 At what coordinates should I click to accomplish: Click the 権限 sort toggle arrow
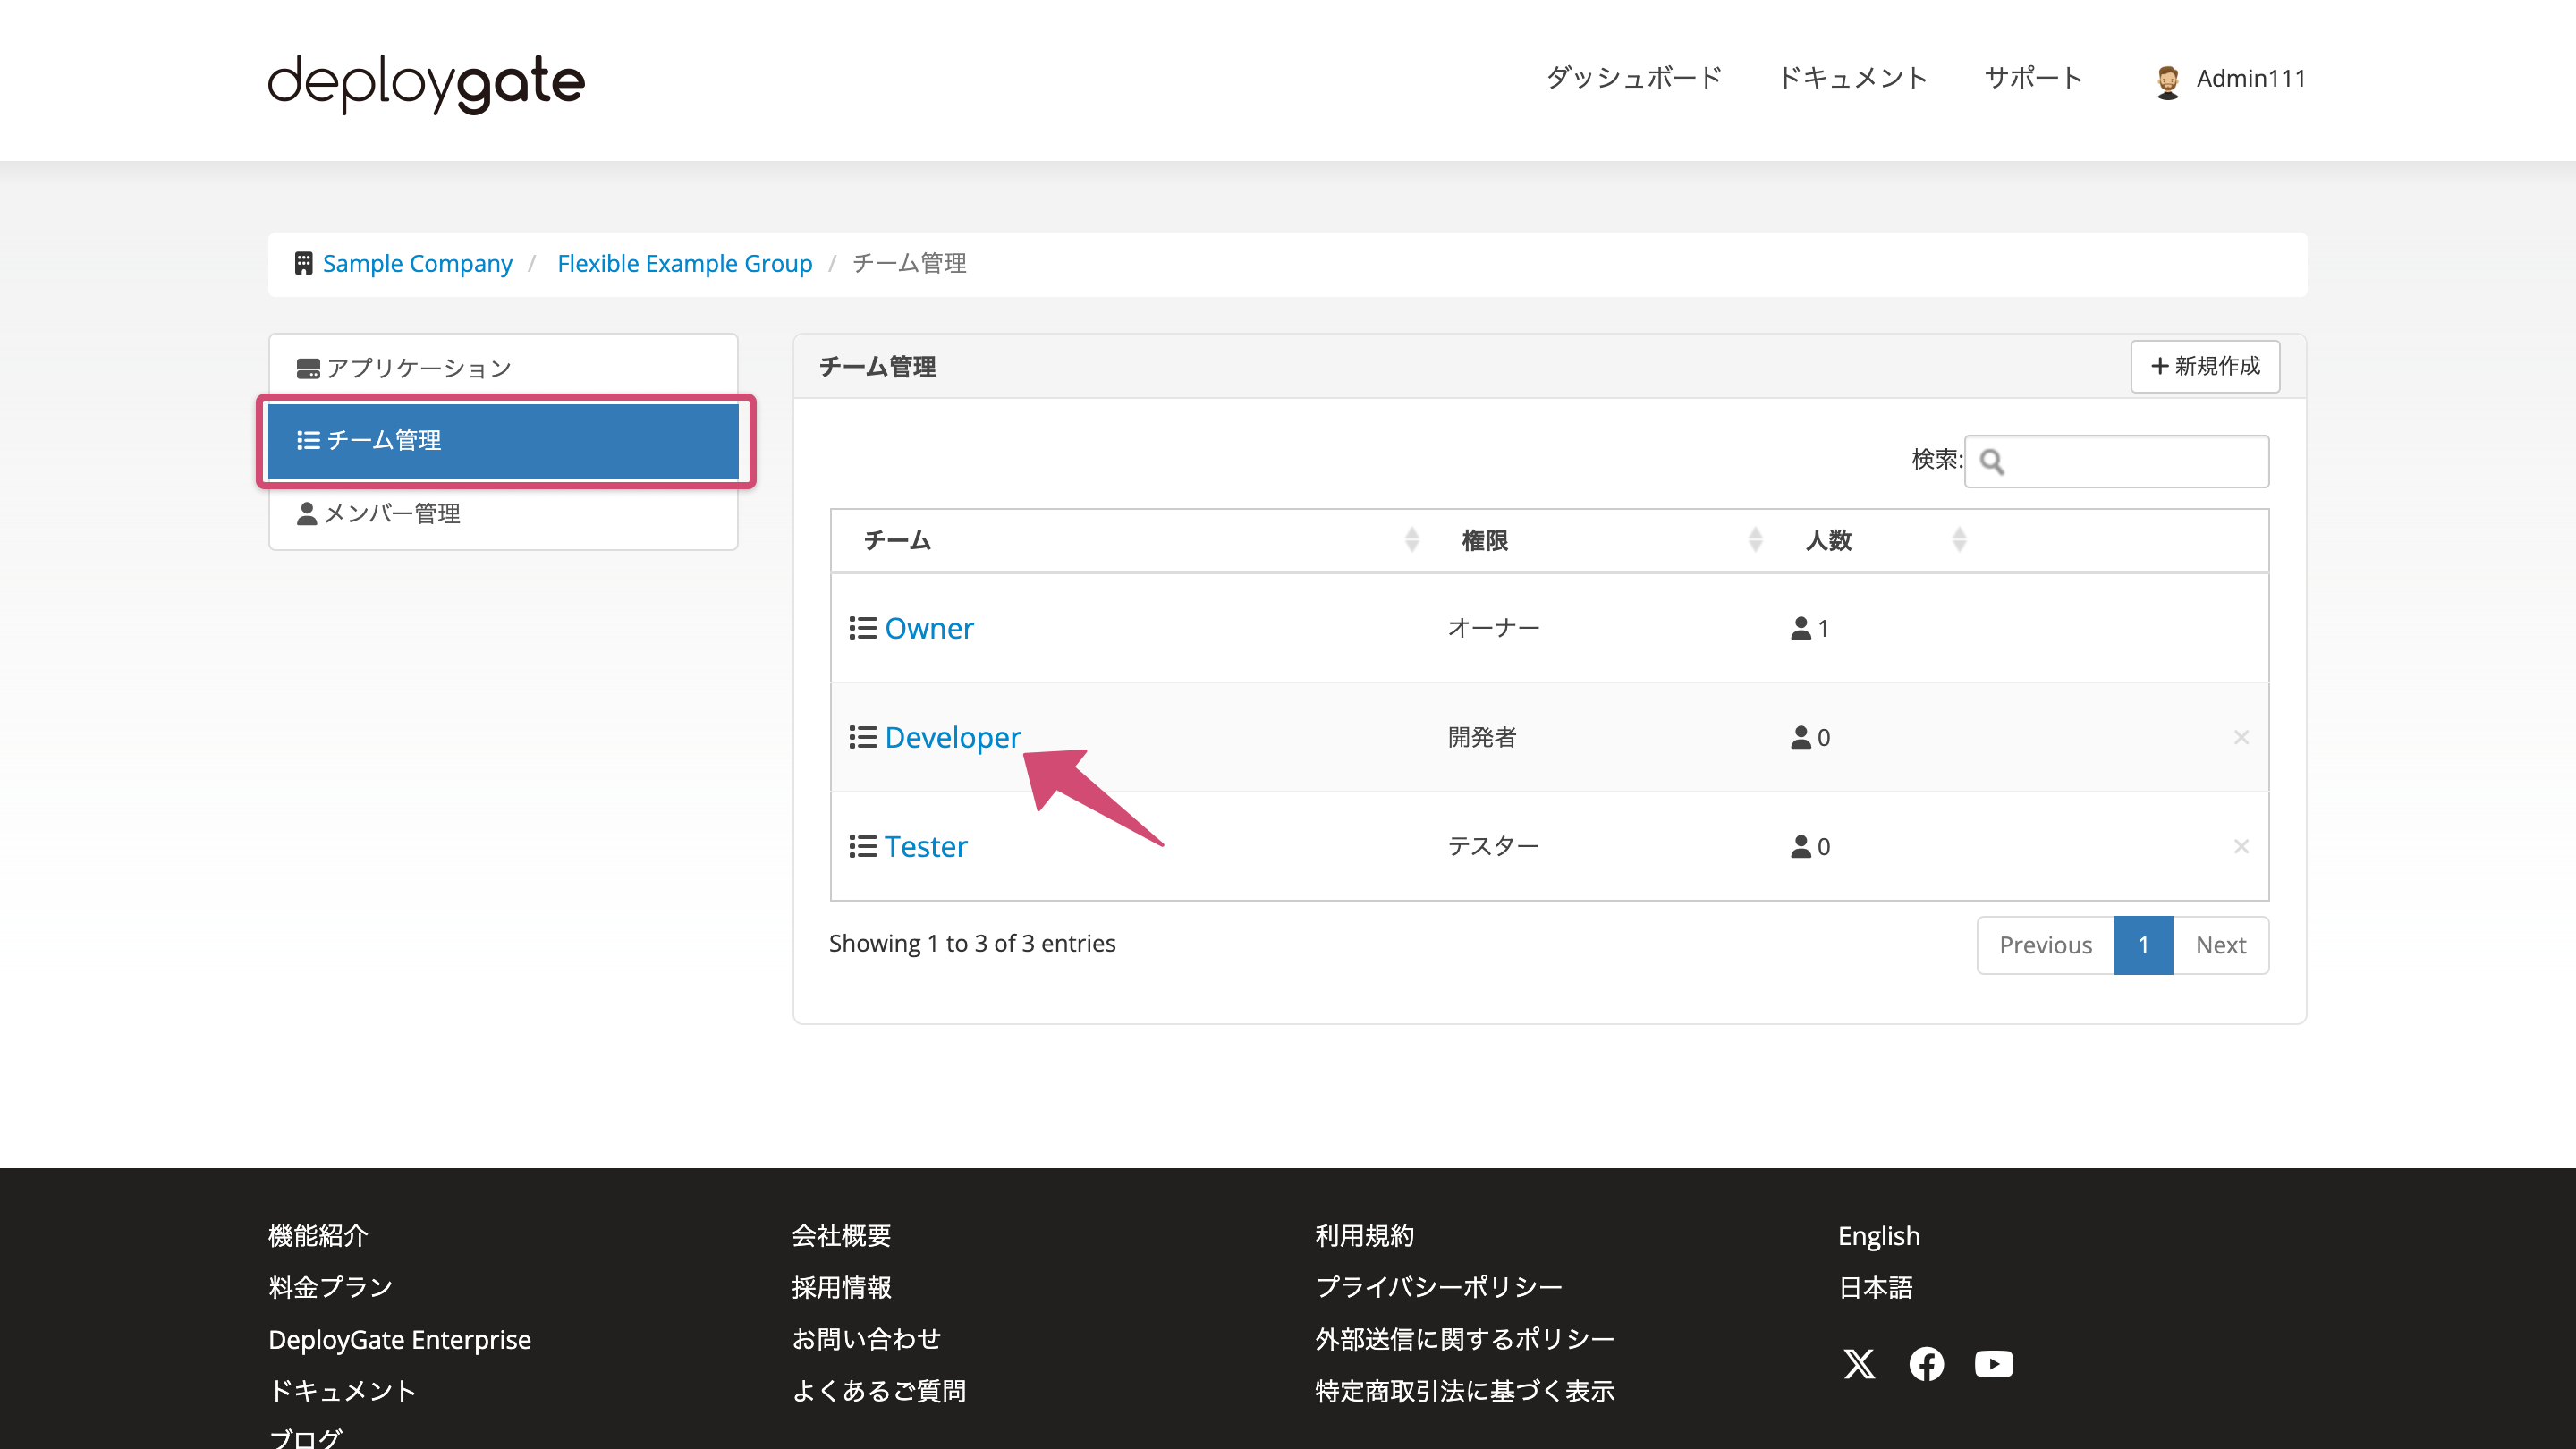(1755, 539)
